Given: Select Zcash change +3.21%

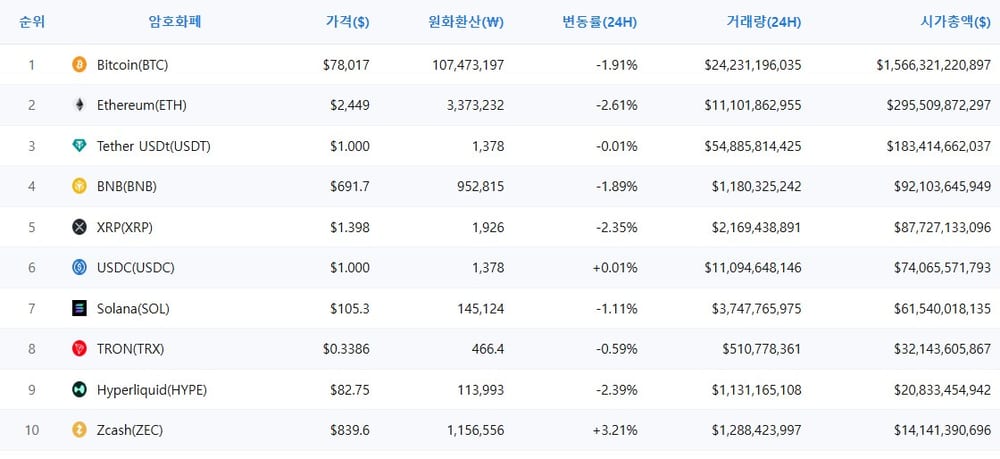Looking at the screenshot, I should coord(615,431).
